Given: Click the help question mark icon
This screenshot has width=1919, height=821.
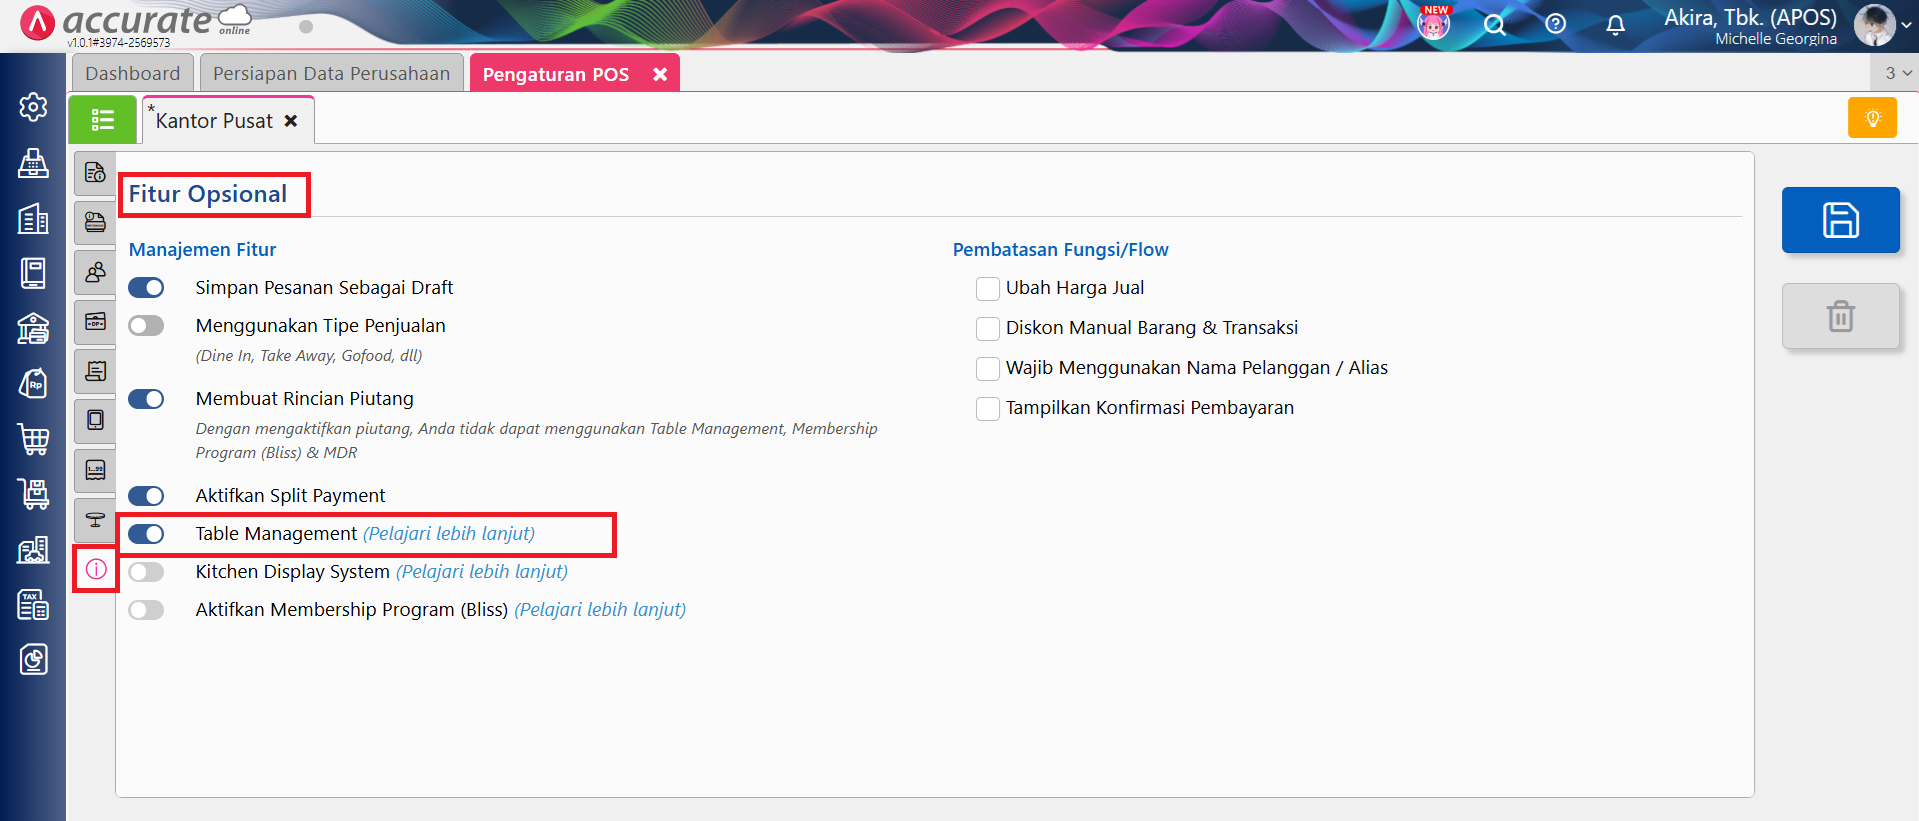Looking at the screenshot, I should 1555,24.
